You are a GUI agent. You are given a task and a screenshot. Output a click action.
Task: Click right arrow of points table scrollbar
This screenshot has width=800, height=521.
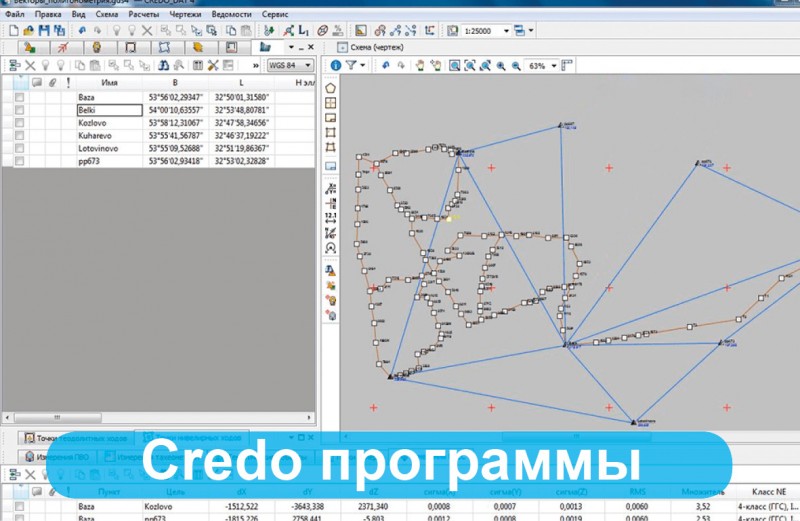[309, 417]
